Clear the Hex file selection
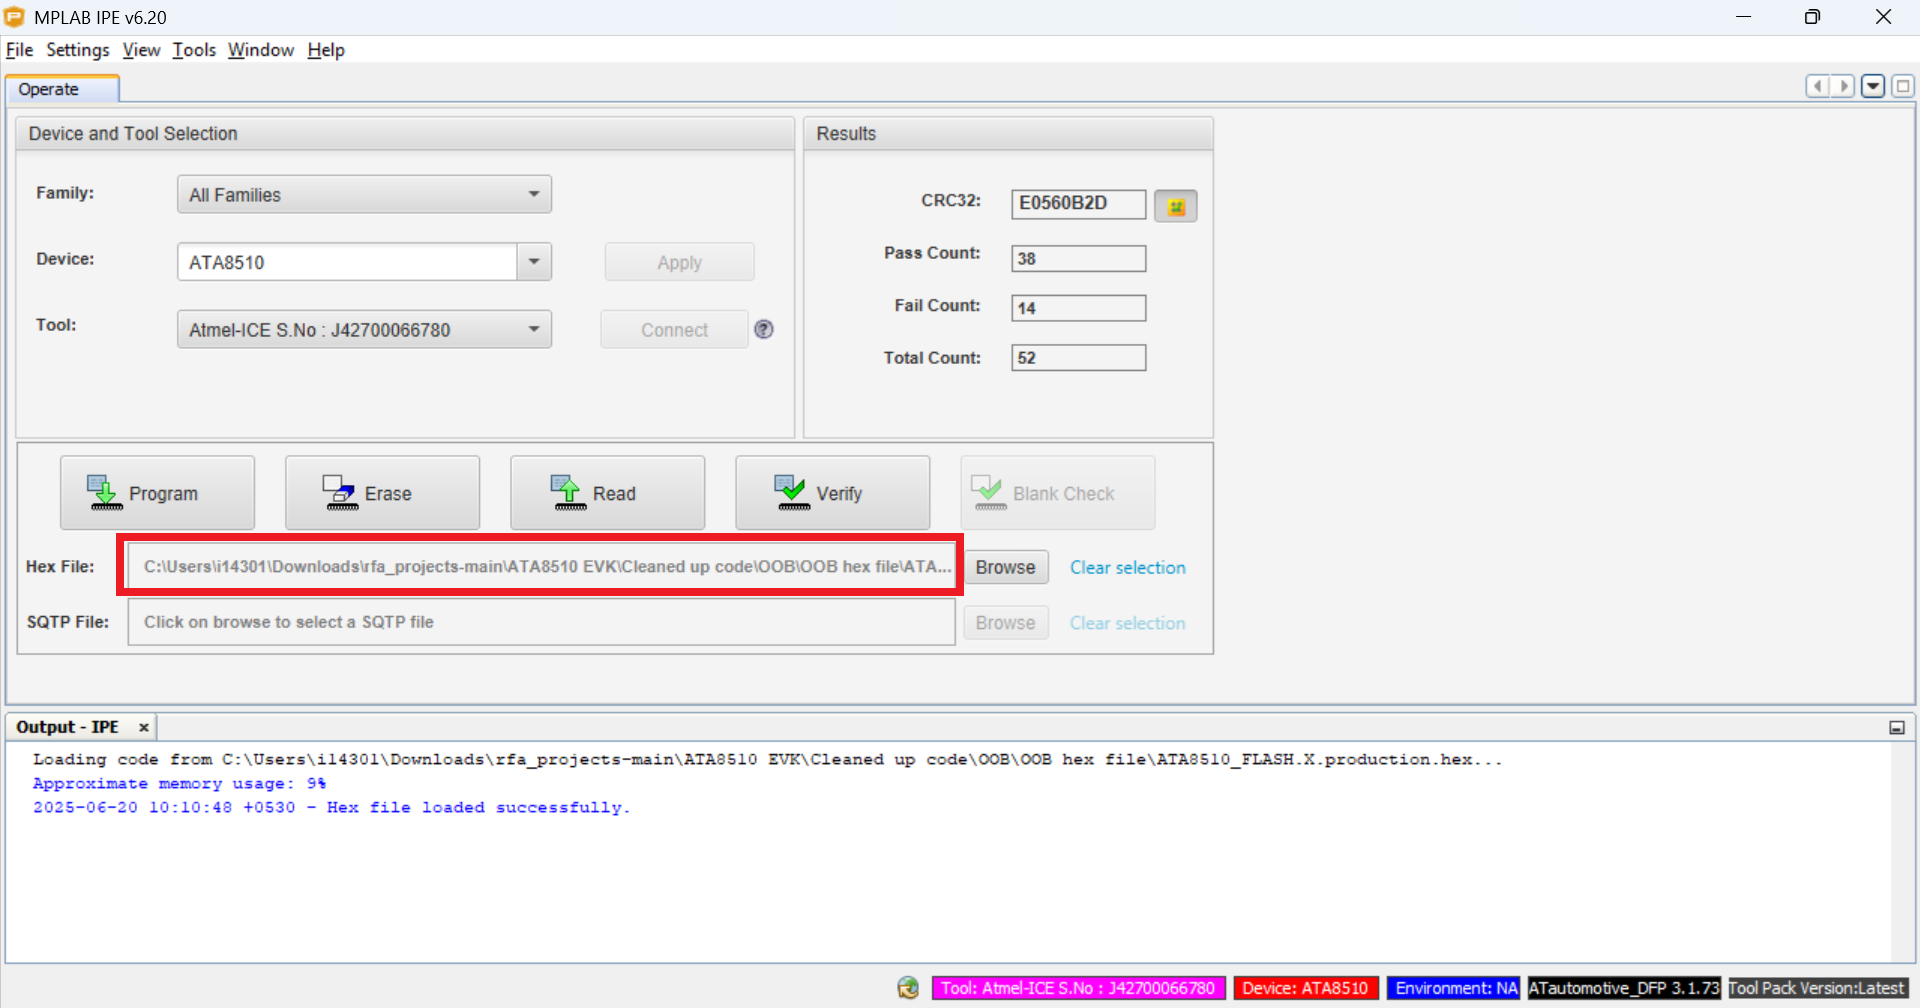Screen dimensions: 1920x1008 point(1128,567)
